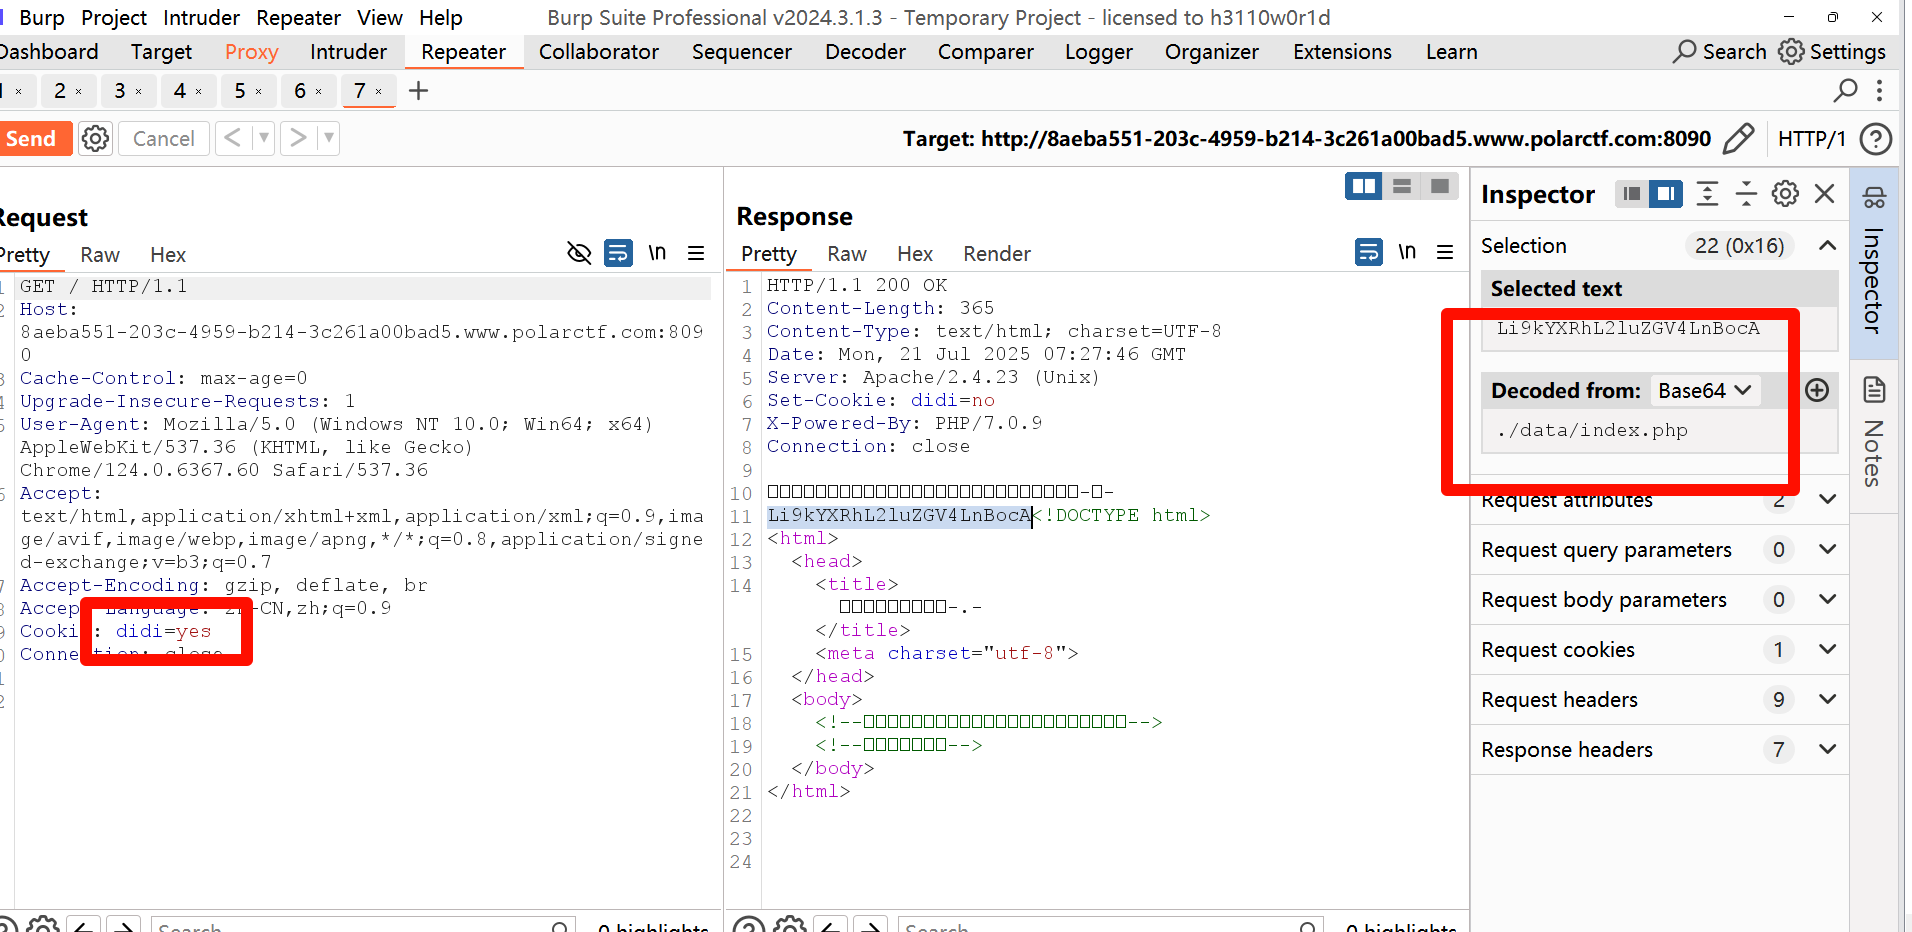Switch Response view to Render
The image size is (1912, 932).
coord(997,253)
